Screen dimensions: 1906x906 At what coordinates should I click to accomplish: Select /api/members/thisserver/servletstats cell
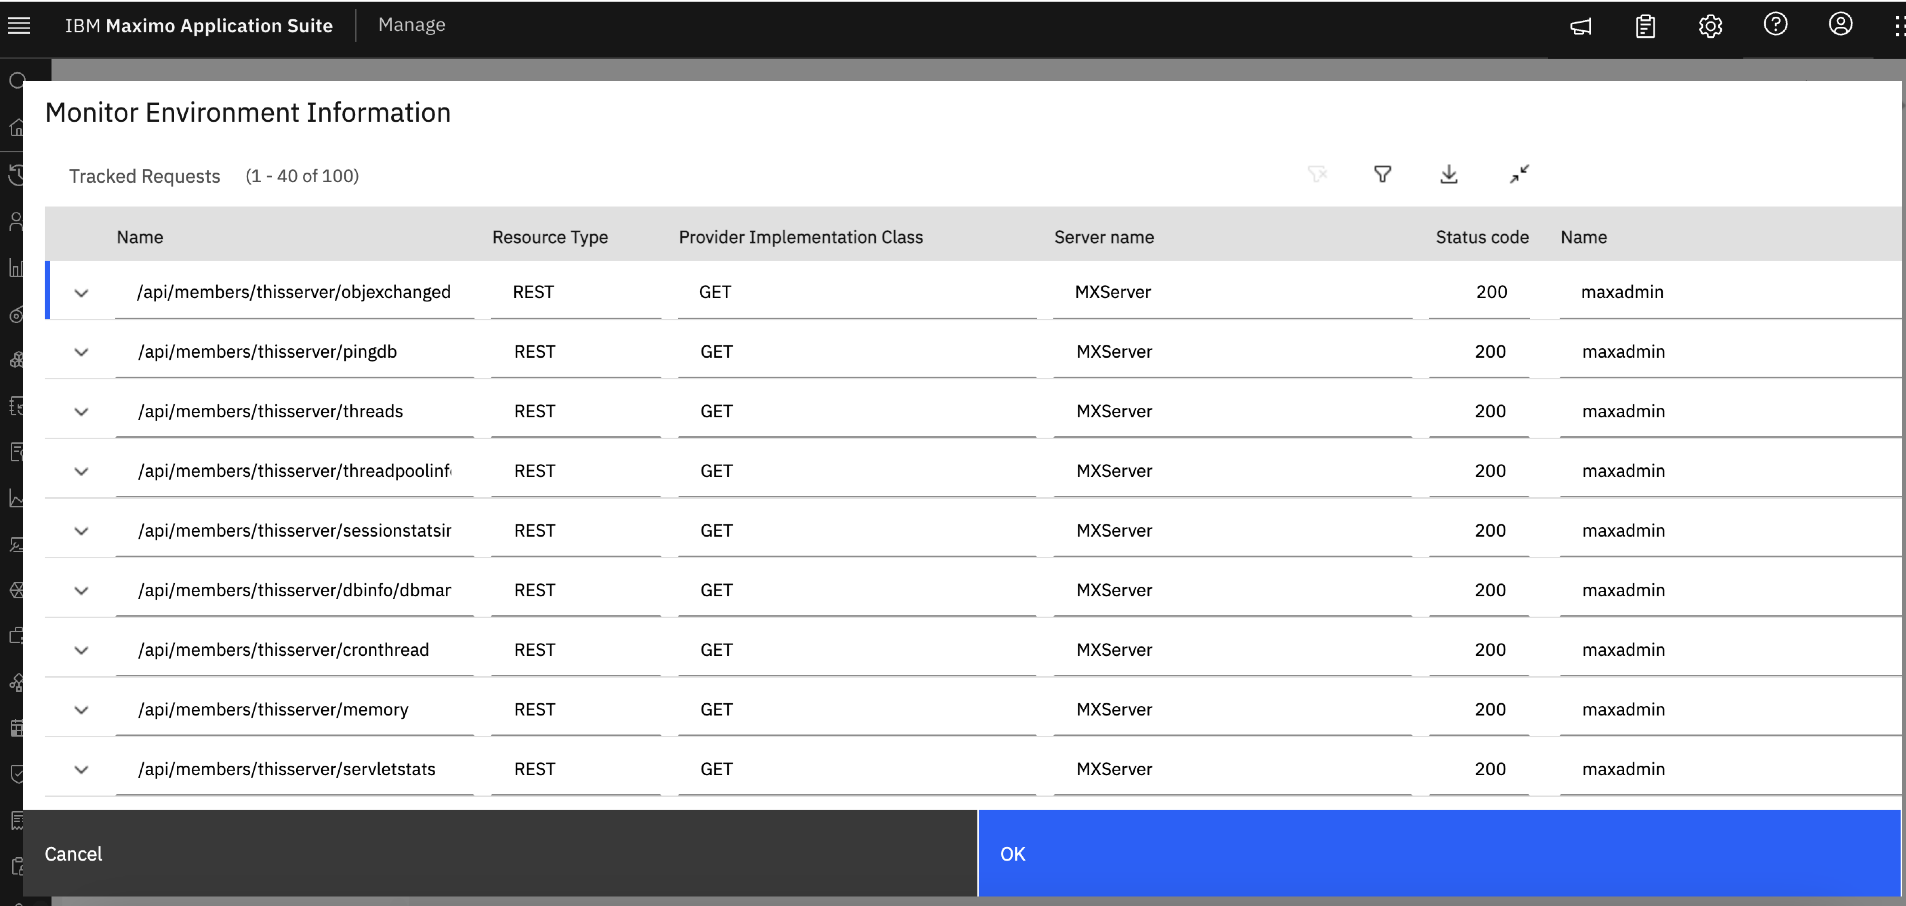coord(294,769)
